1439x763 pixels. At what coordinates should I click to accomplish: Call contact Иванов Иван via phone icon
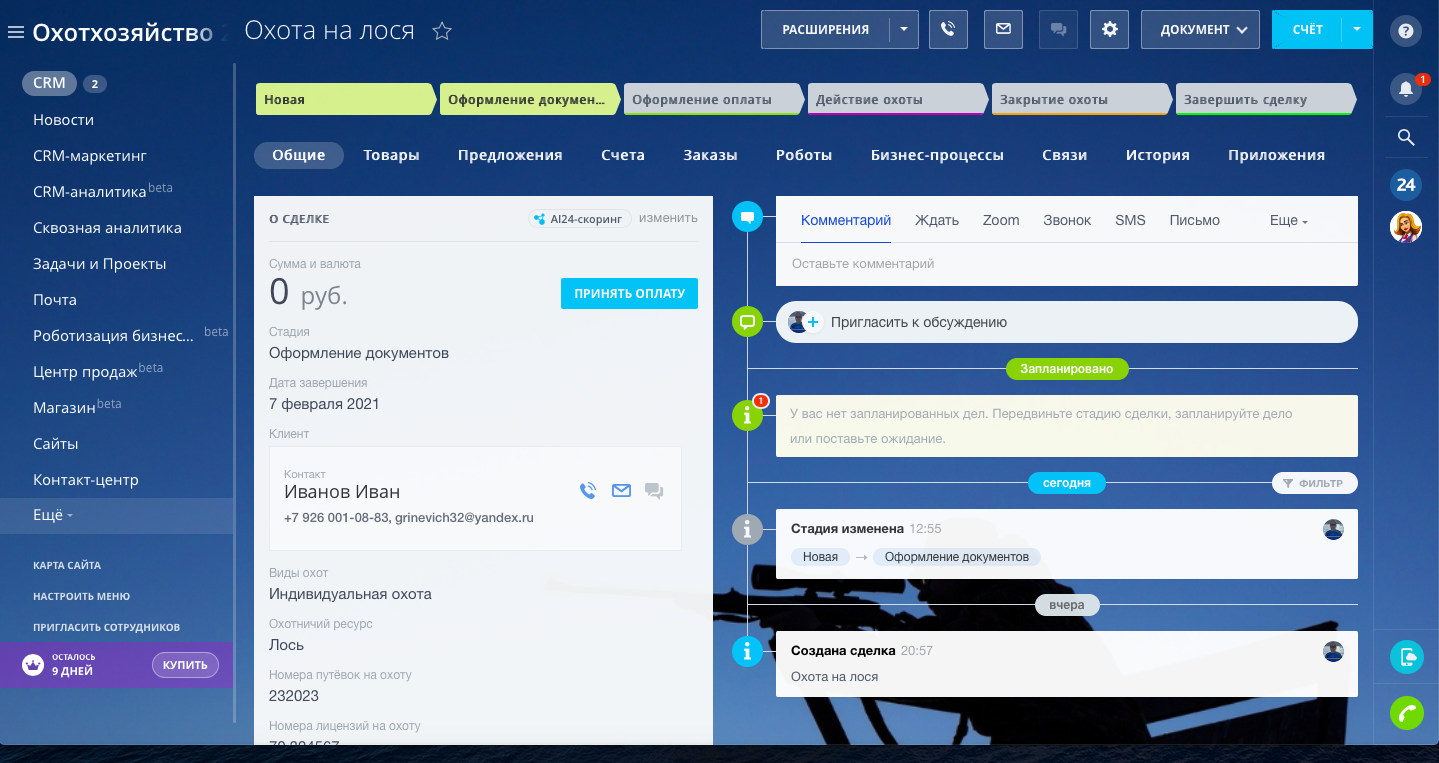pos(588,491)
